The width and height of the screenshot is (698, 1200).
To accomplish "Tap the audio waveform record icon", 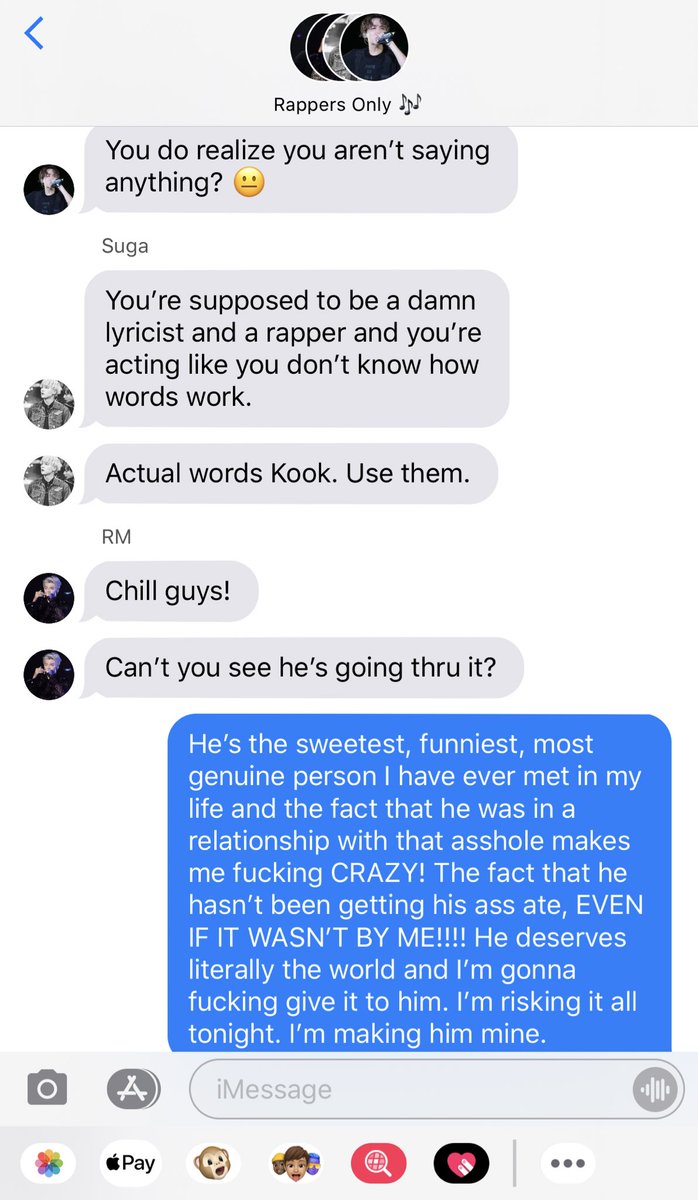I will [x=655, y=1089].
